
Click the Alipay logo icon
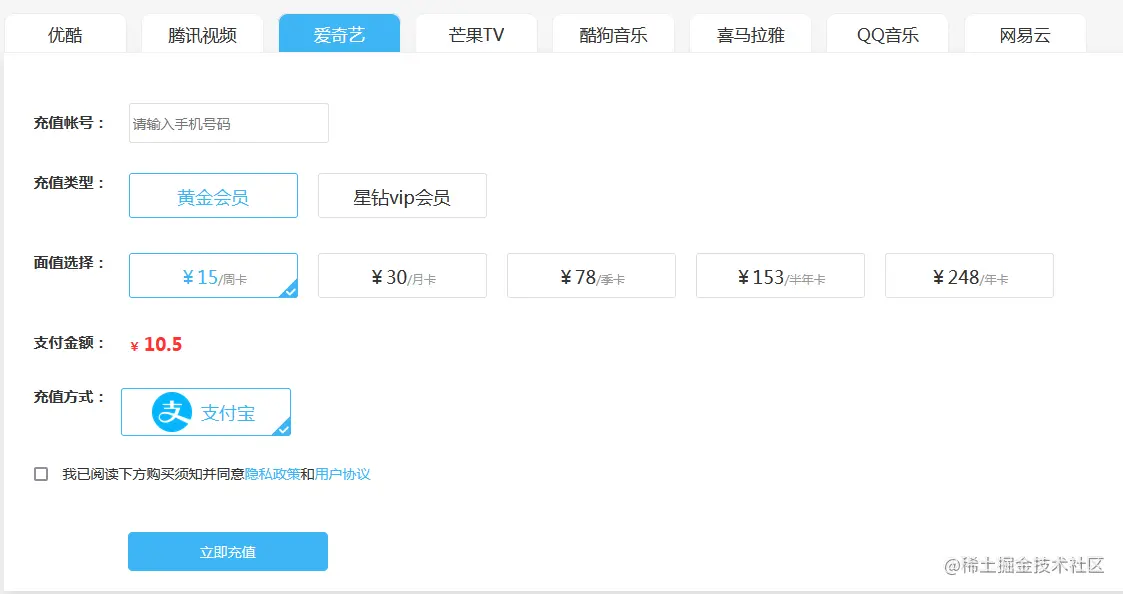click(172, 412)
